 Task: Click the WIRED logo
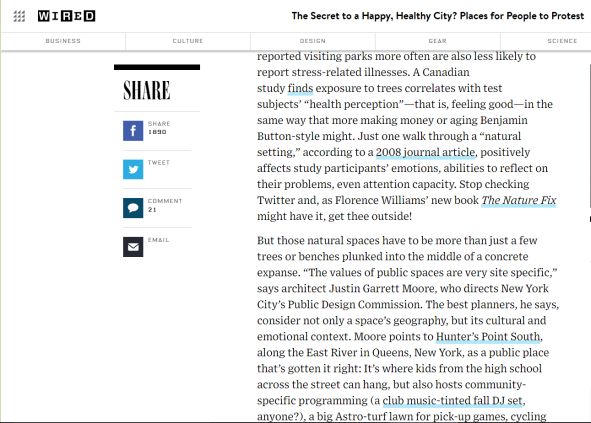point(66,16)
